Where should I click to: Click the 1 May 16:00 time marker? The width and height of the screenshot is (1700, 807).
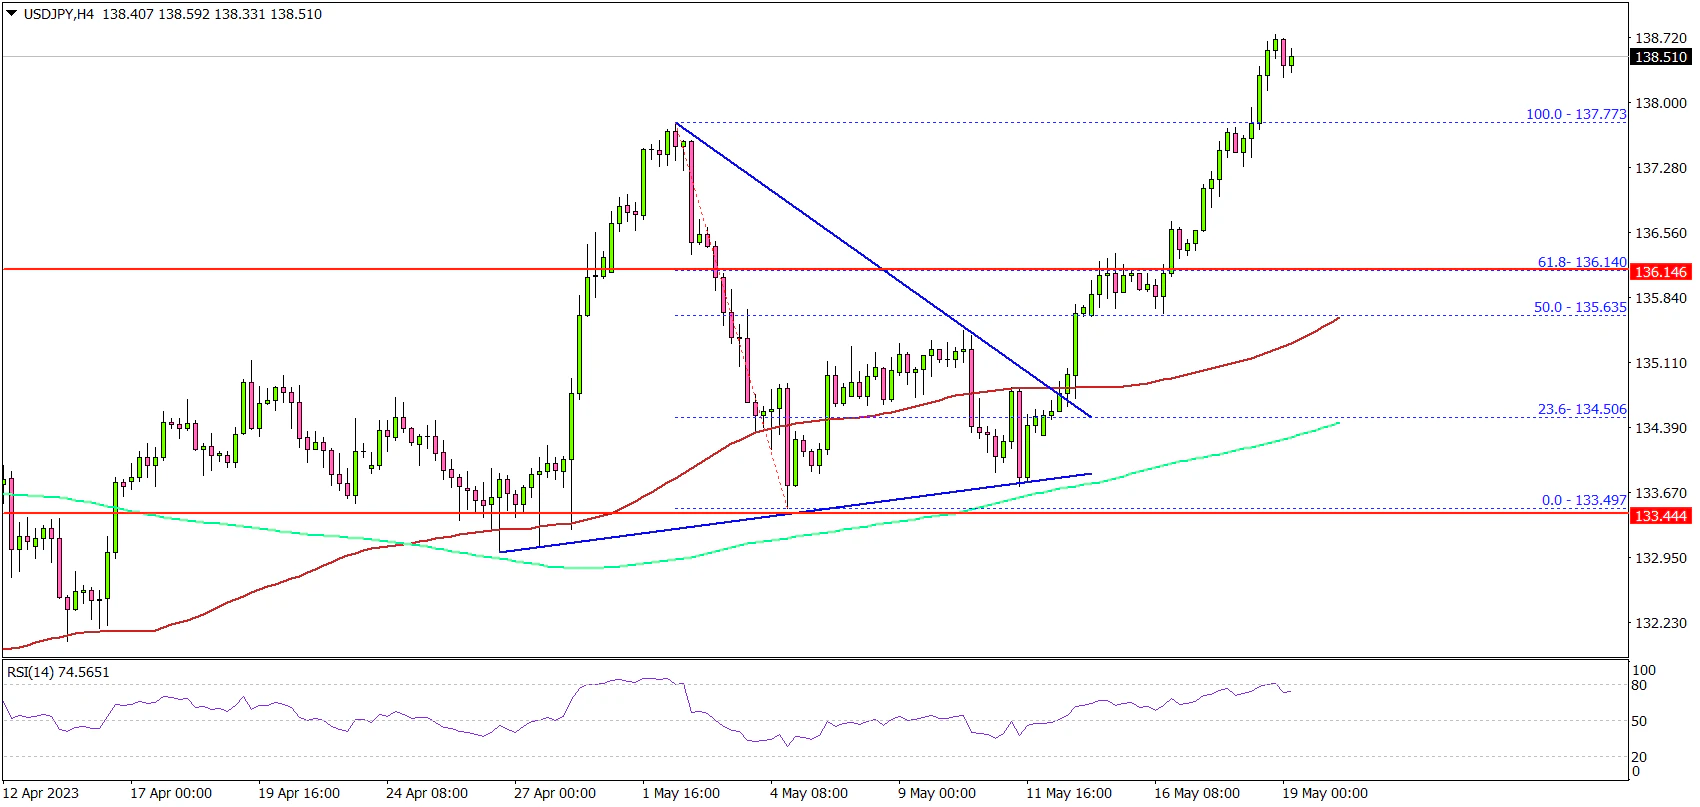pyautogui.click(x=681, y=793)
